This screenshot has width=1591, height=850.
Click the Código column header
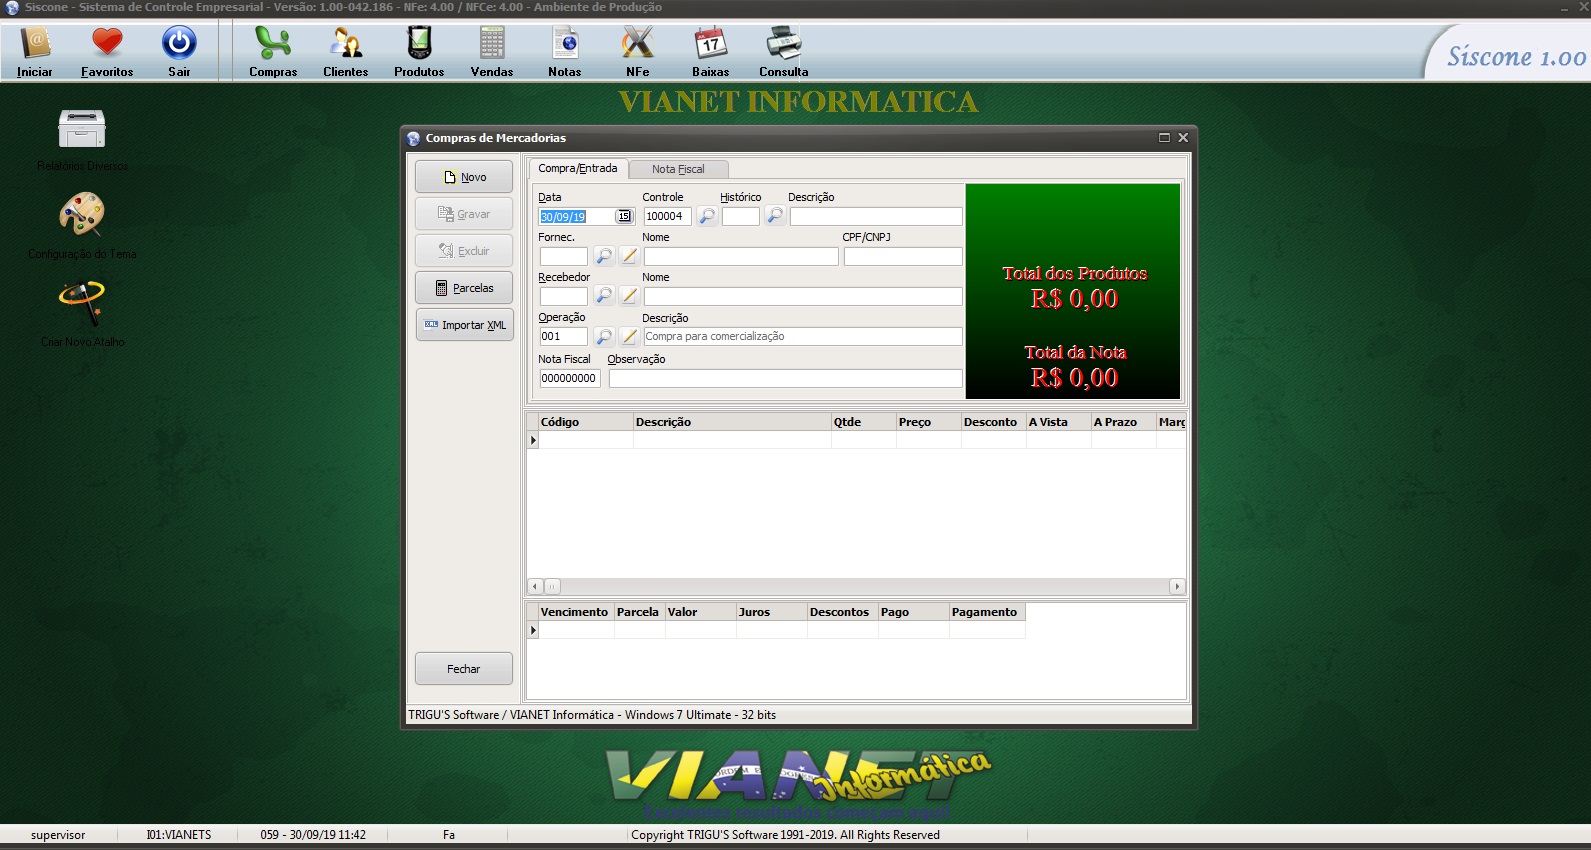[x=586, y=422]
